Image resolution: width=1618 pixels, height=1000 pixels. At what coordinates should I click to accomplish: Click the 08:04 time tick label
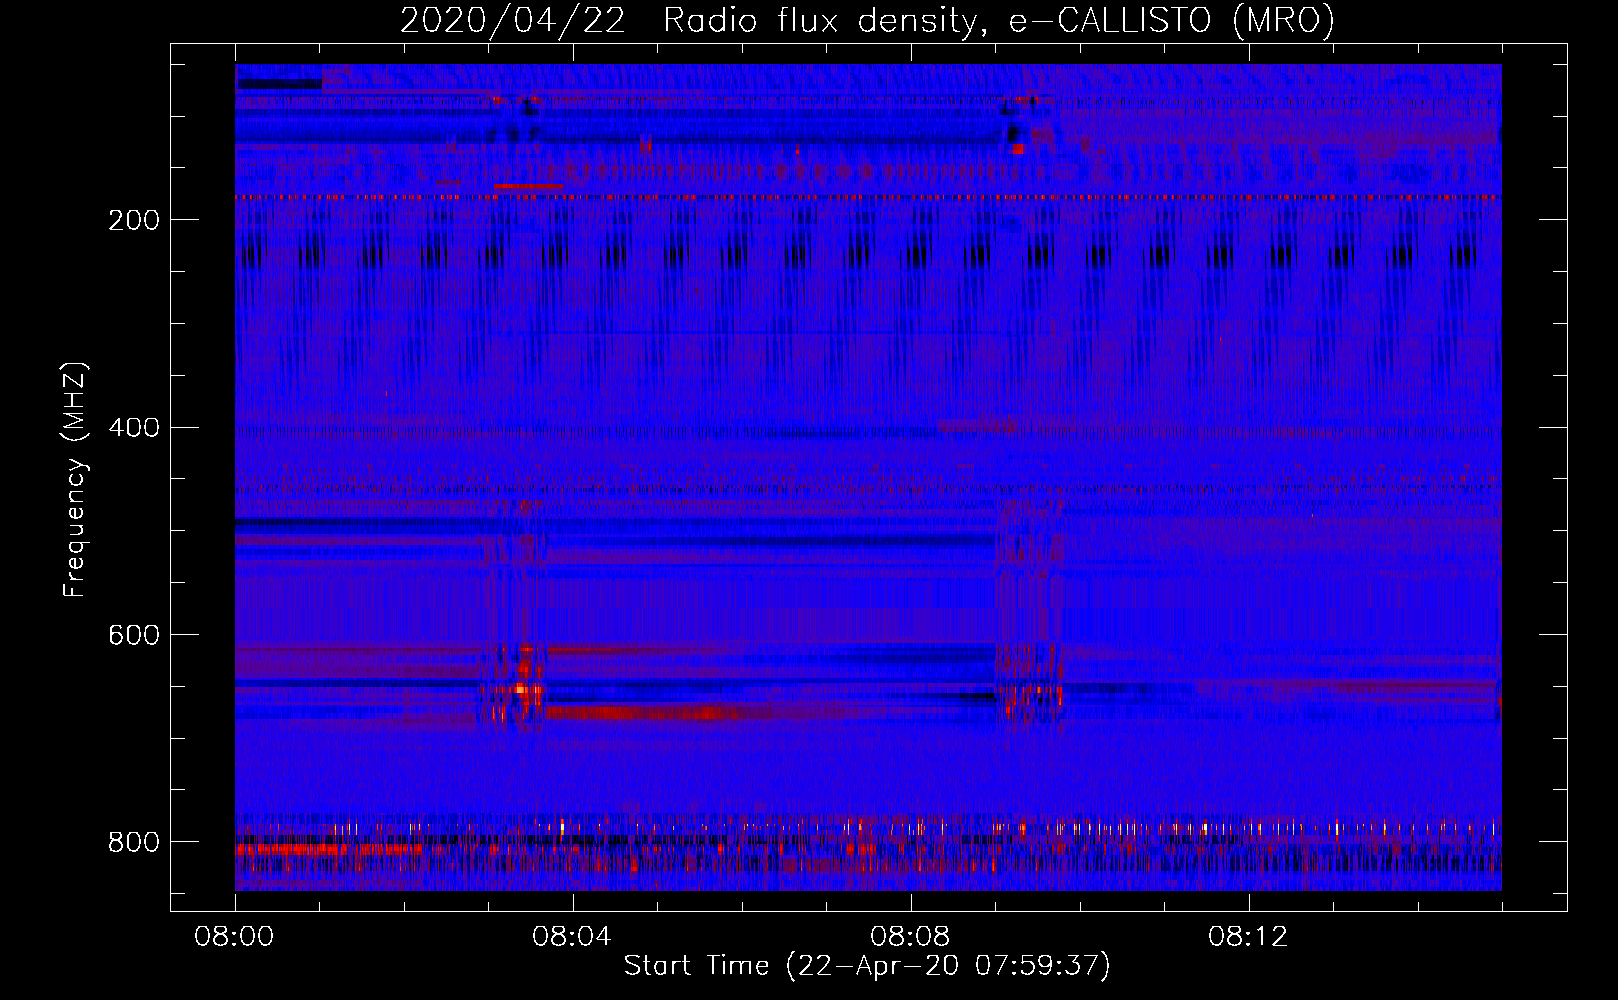click(572, 937)
